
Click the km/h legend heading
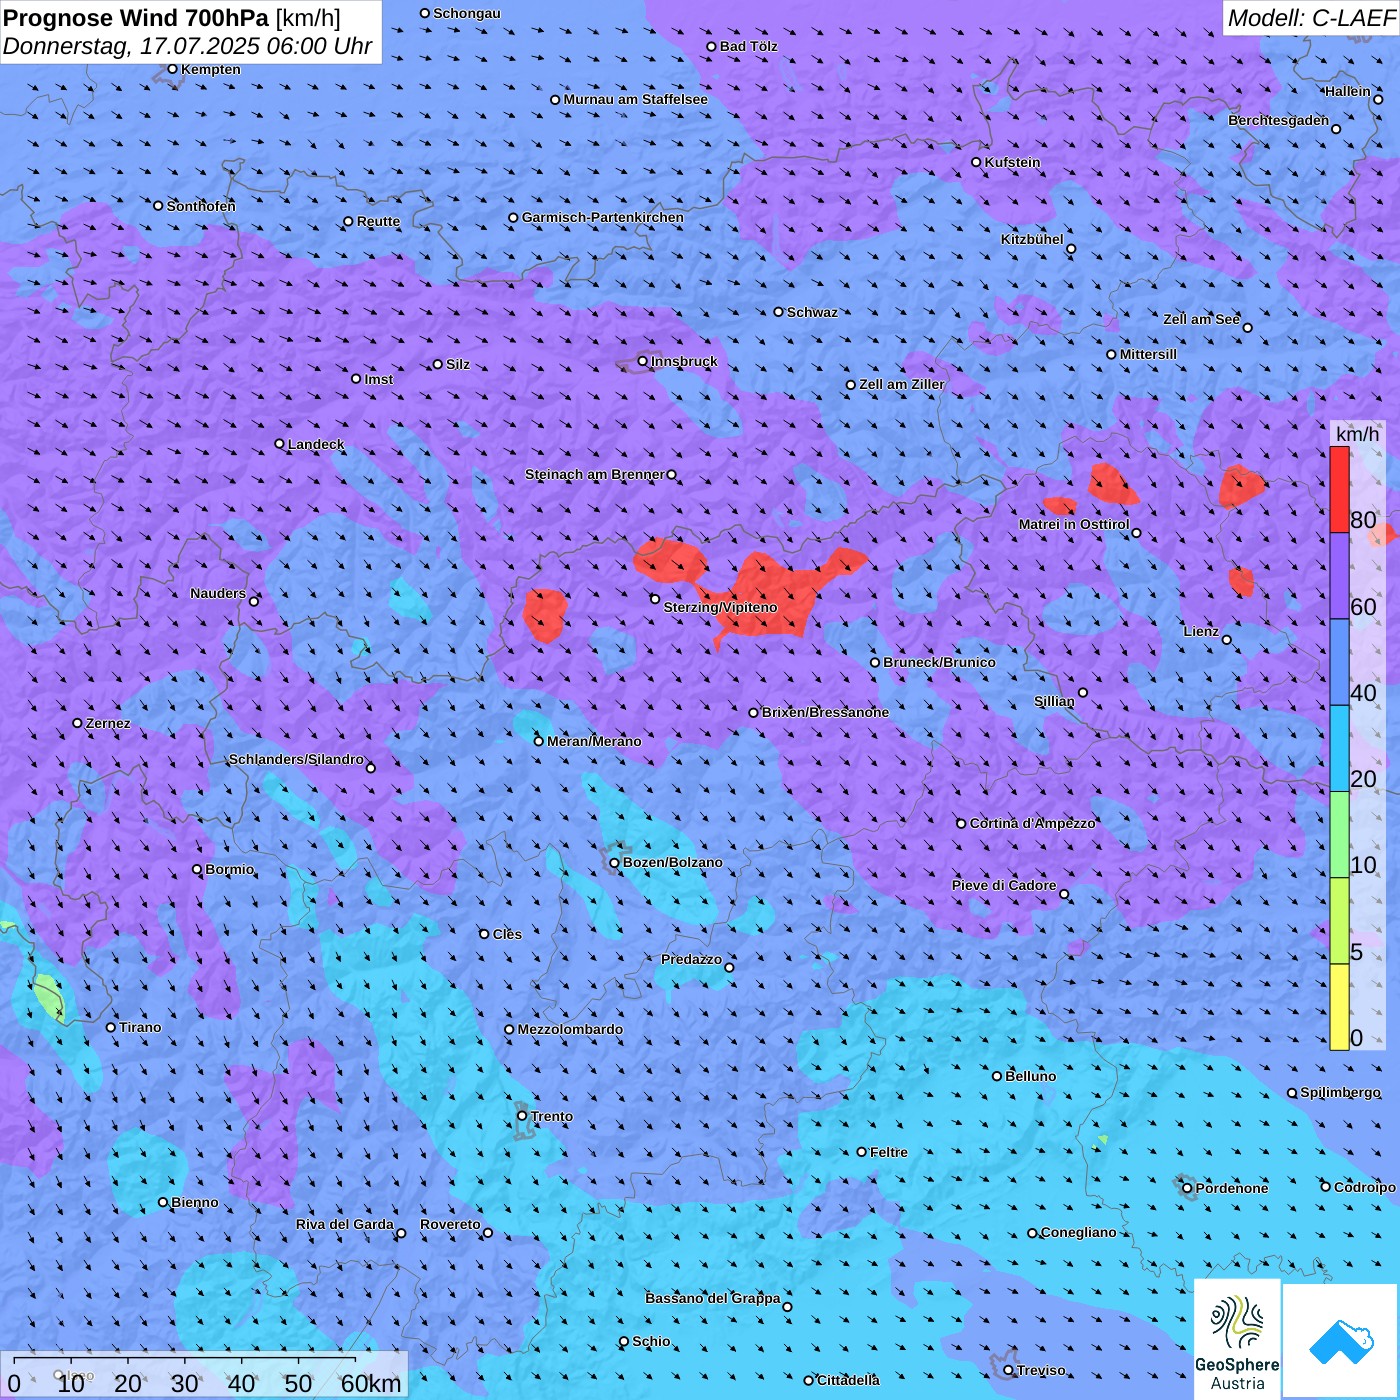click(x=1357, y=433)
